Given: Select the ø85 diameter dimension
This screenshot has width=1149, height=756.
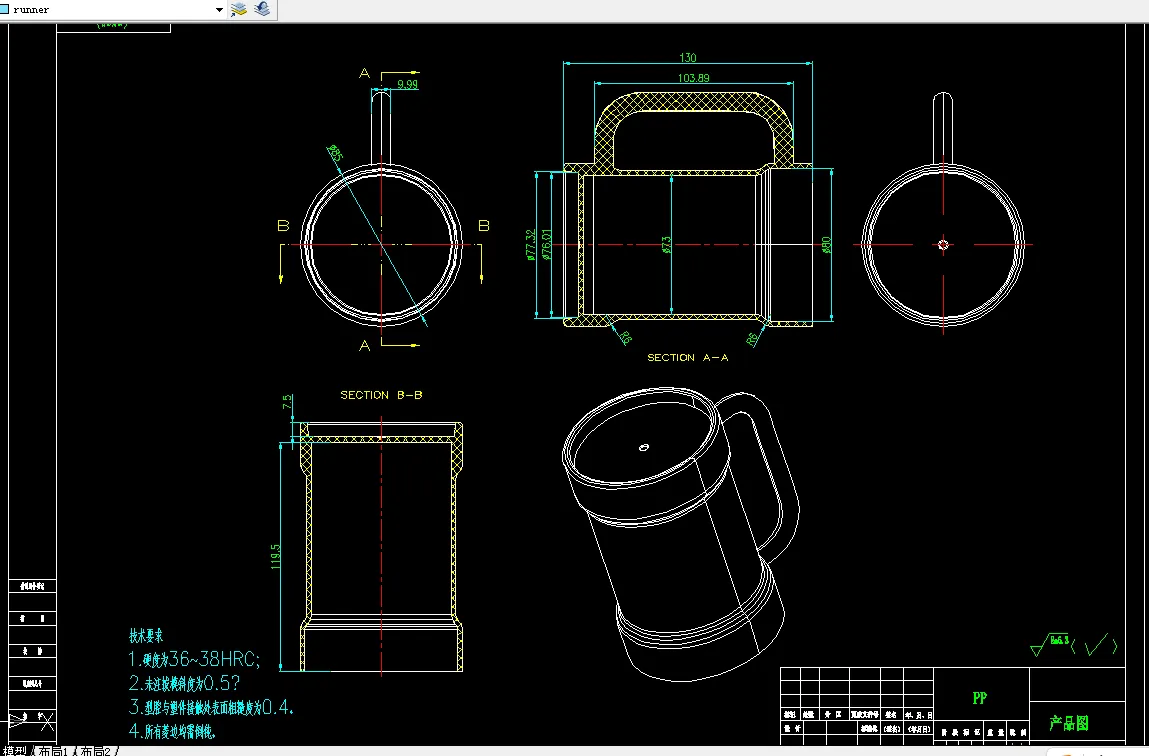Looking at the screenshot, I should (x=335, y=153).
